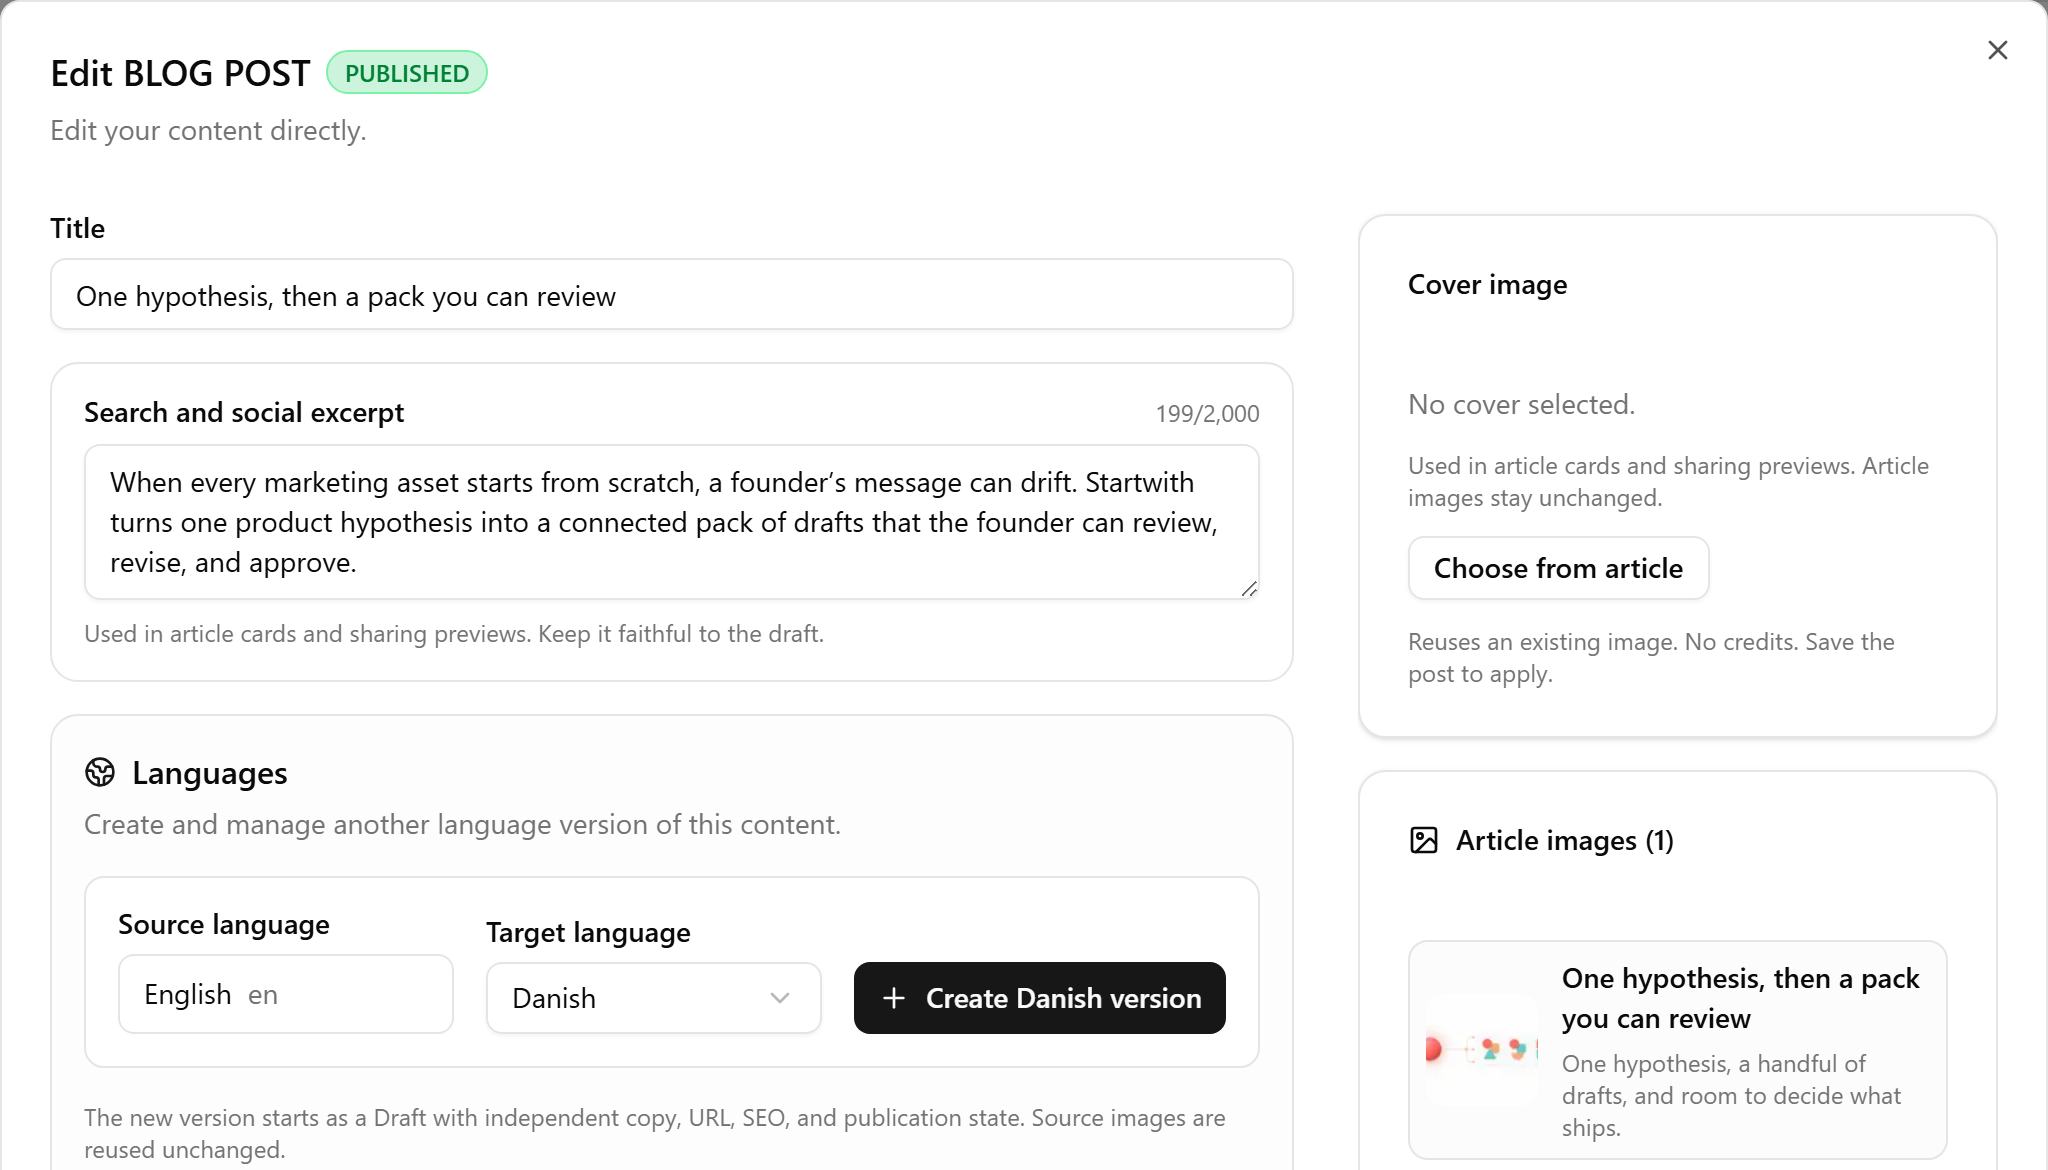
Task: Click the Languages section heading
Action: click(209, 773)
